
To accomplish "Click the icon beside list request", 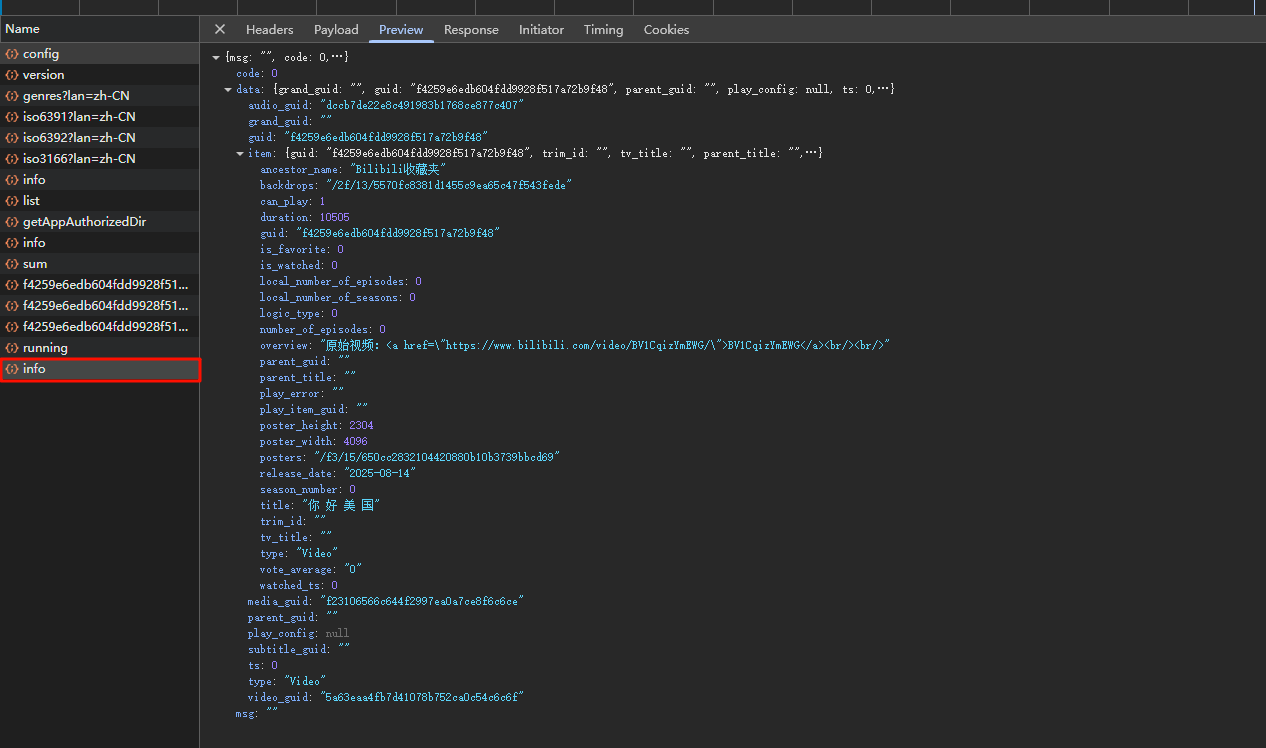I will pos(12,201).
